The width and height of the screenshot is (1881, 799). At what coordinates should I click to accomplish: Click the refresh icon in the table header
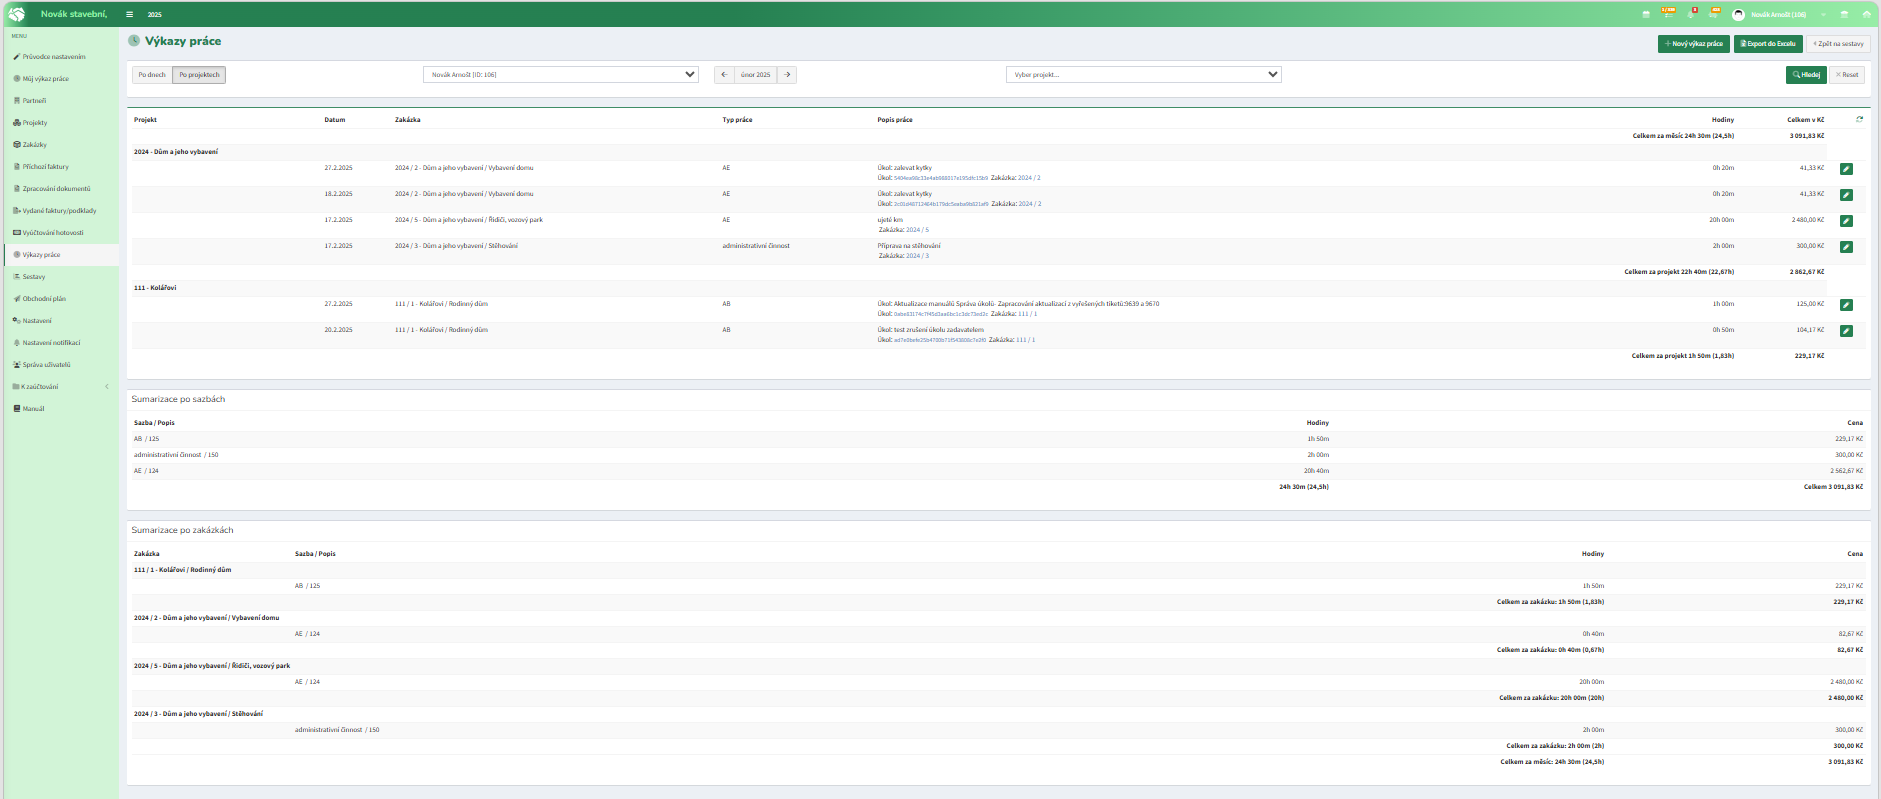coord(1860,119)
